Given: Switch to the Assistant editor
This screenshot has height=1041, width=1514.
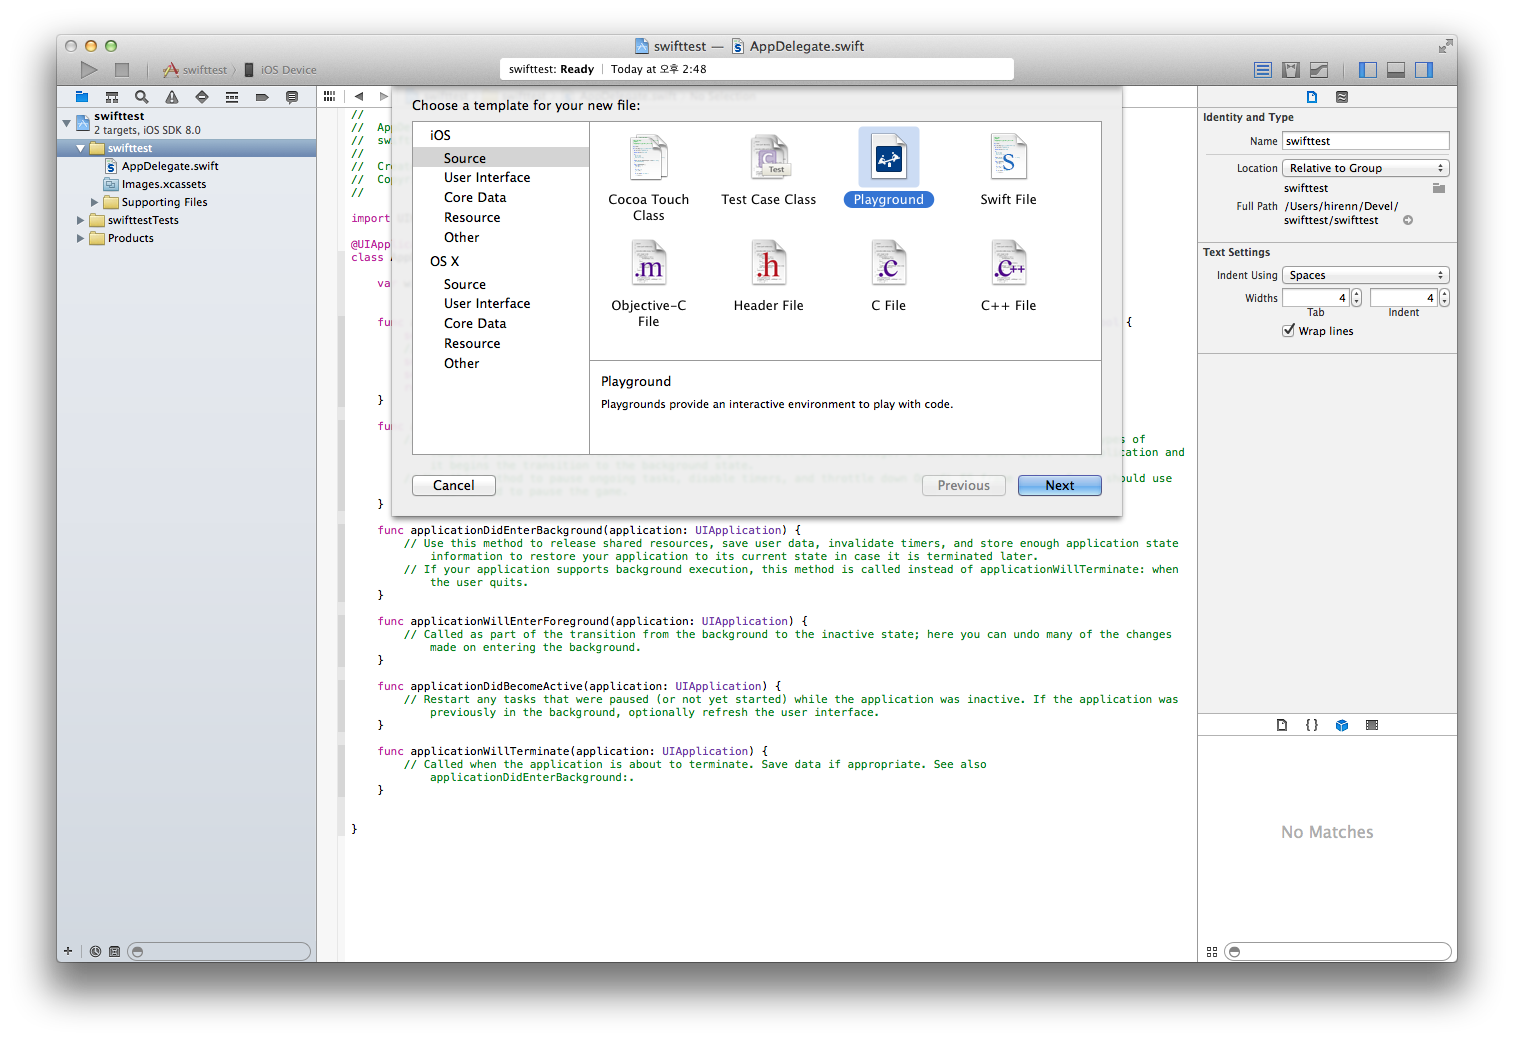Looking at the screenshot, I should click(x=1291, y=70).
